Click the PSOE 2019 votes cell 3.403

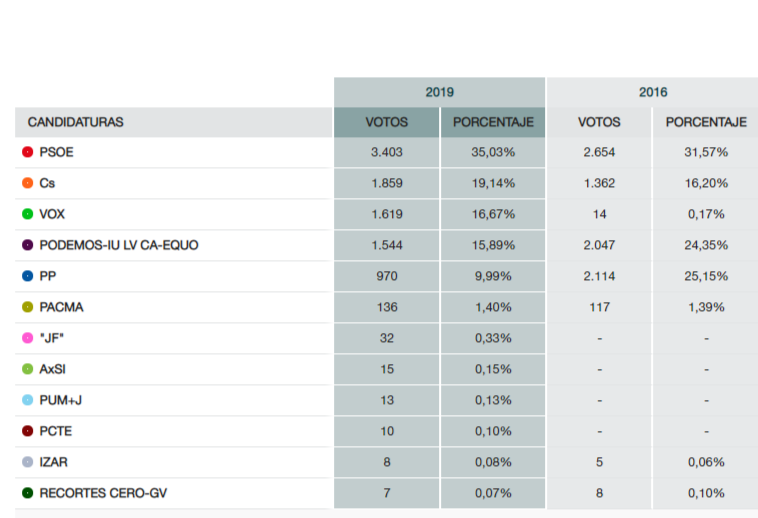pos(386,153)
